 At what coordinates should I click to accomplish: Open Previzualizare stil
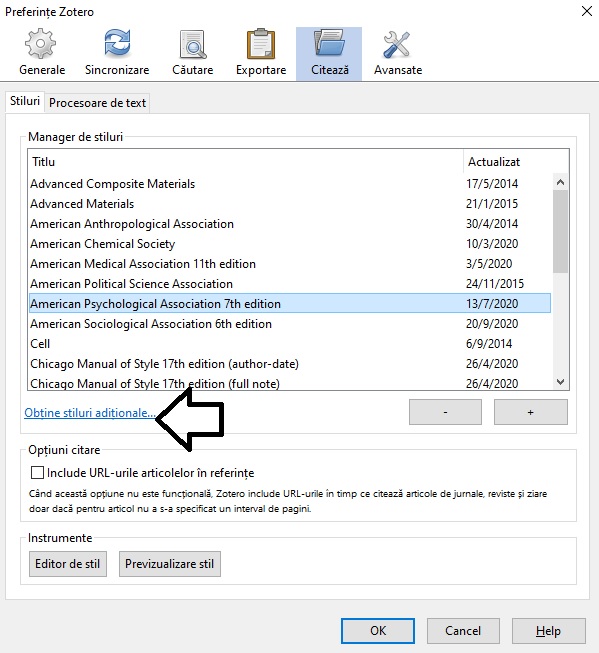pyautogui.click(x=170, y=564)
